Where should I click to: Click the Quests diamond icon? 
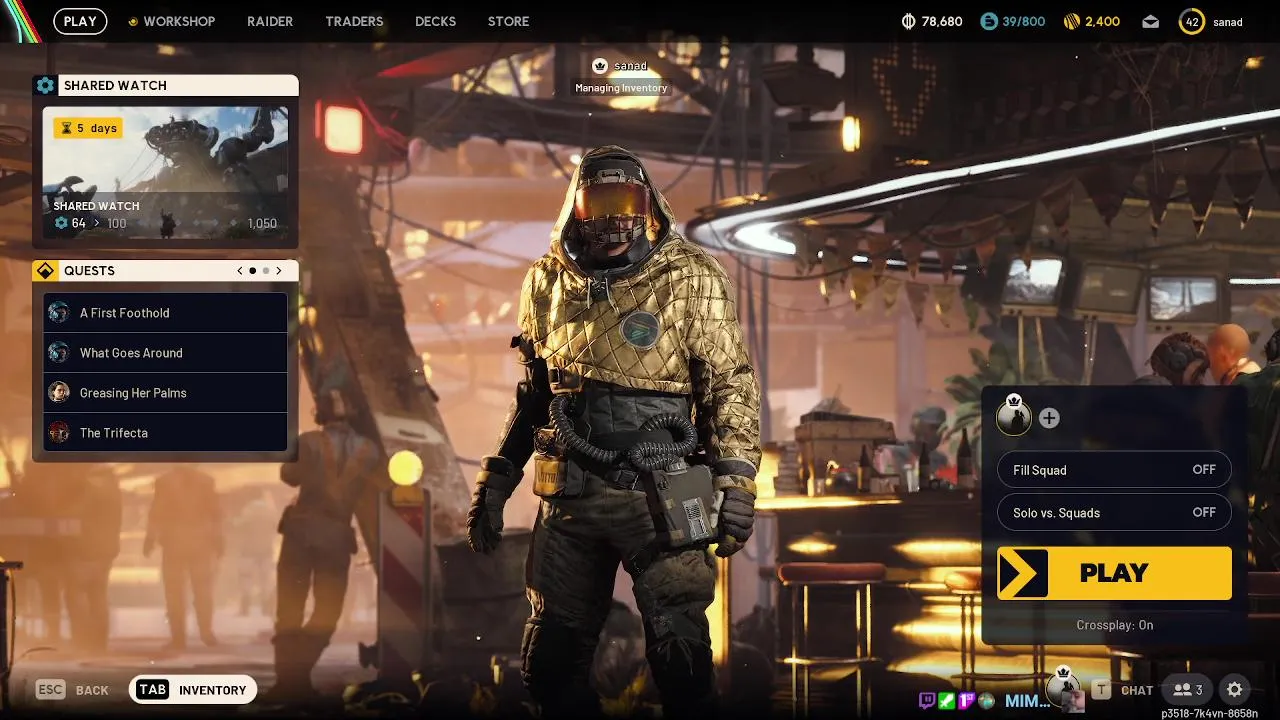[45, 271]
